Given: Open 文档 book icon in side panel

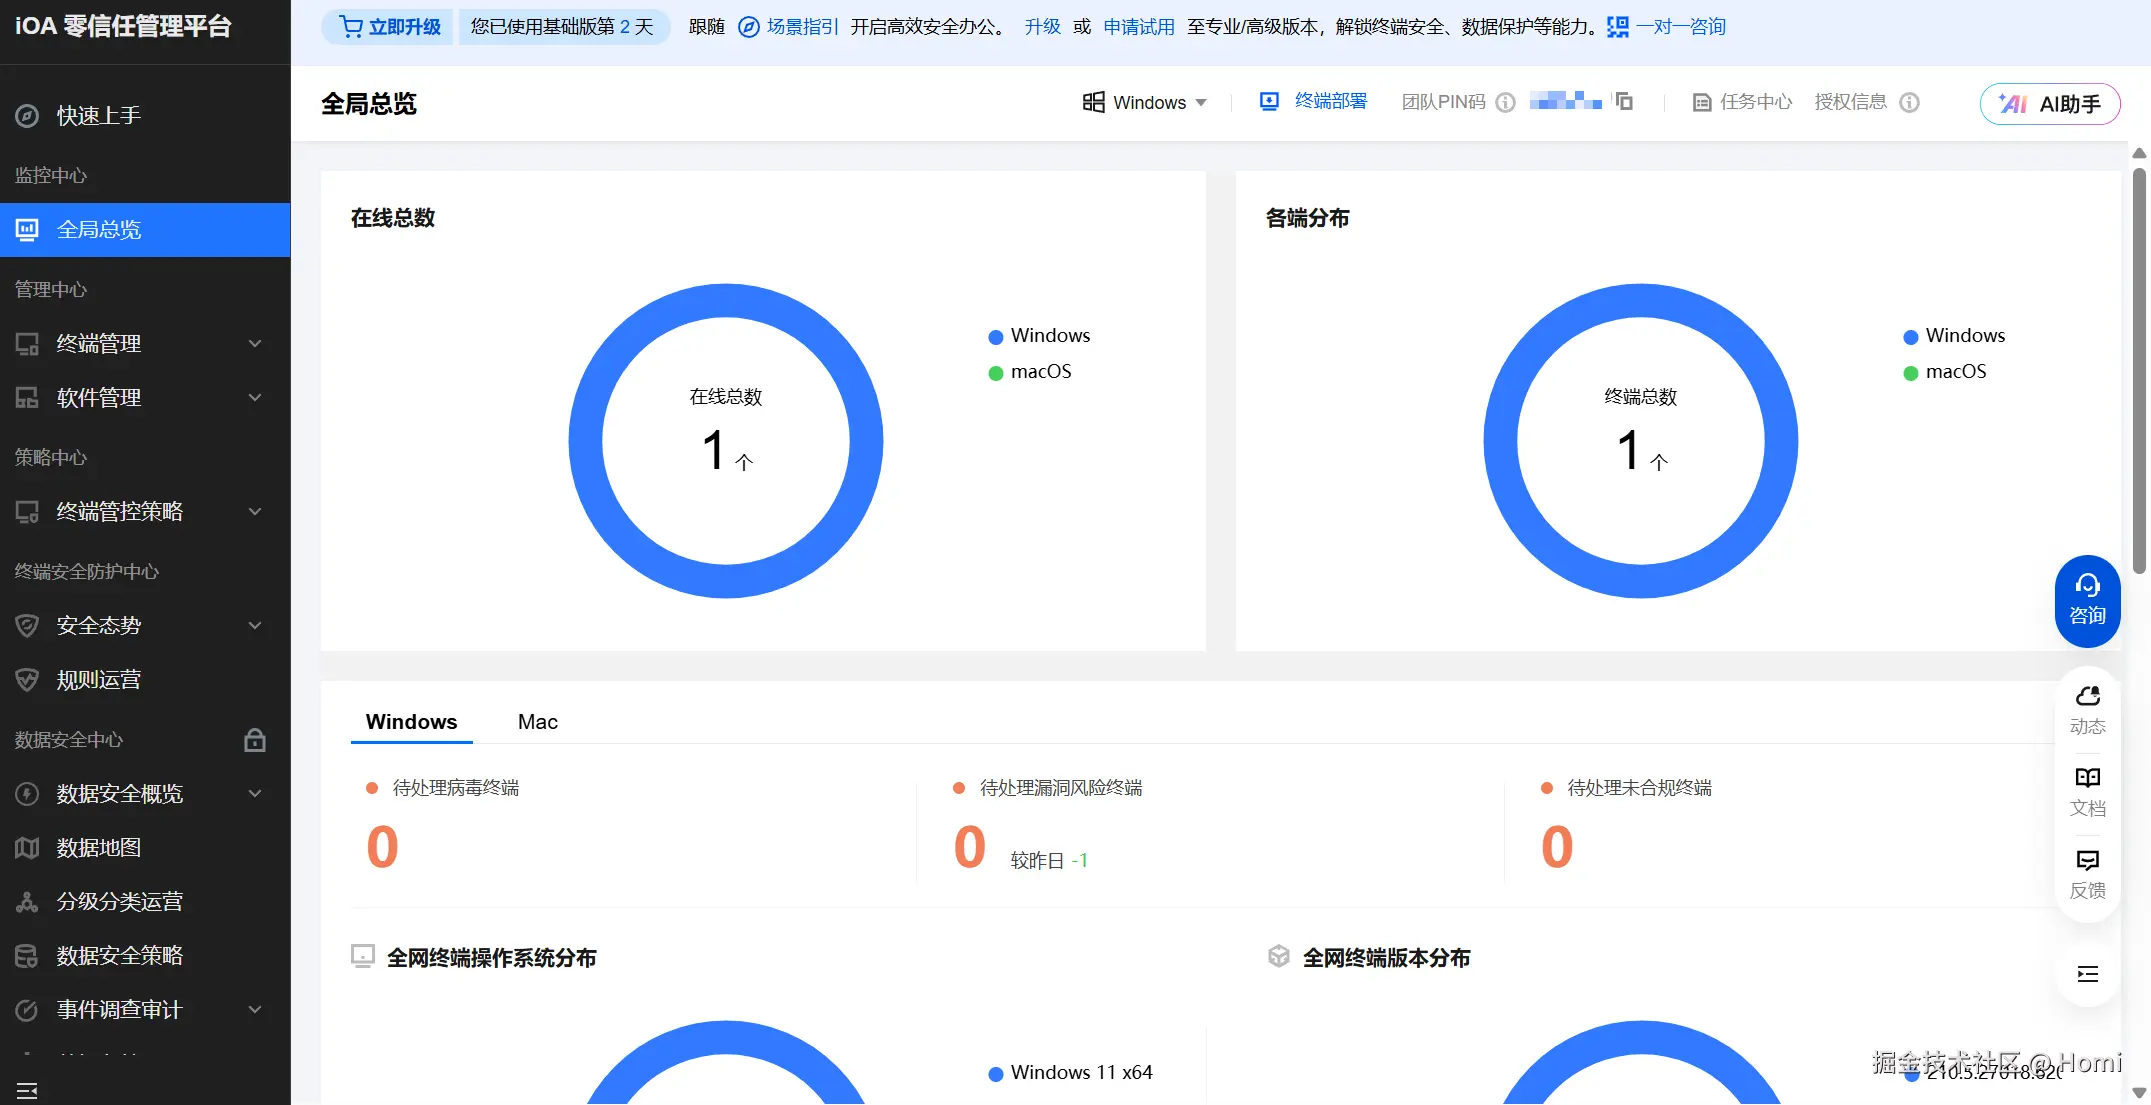Looking at the screenshot, I should (2087, 791).
